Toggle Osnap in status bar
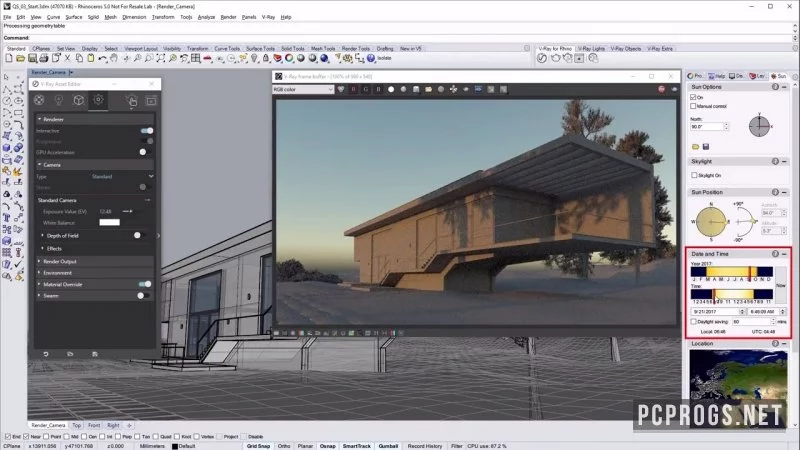 pyautogui.click(x=328, y=446)
